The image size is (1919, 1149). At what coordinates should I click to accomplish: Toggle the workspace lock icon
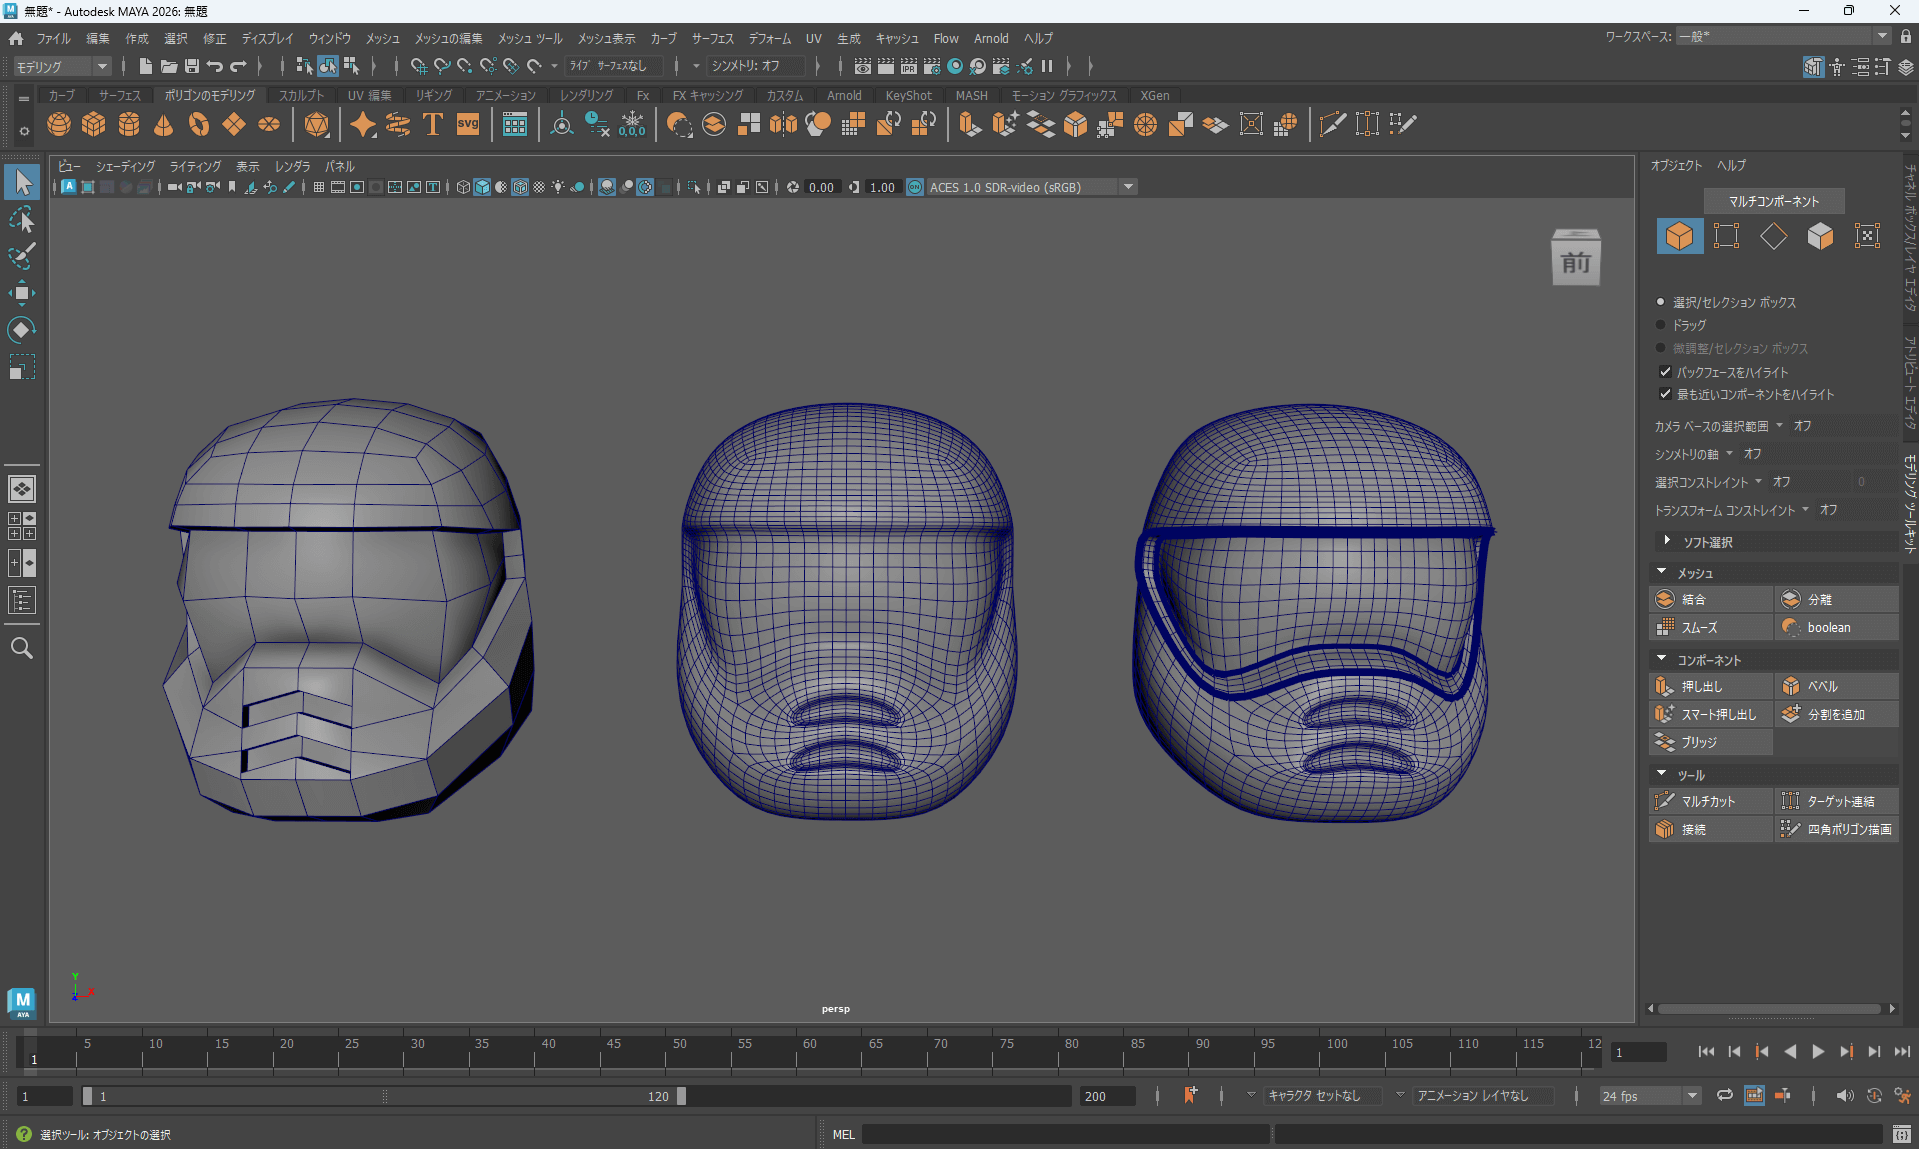1906,36
